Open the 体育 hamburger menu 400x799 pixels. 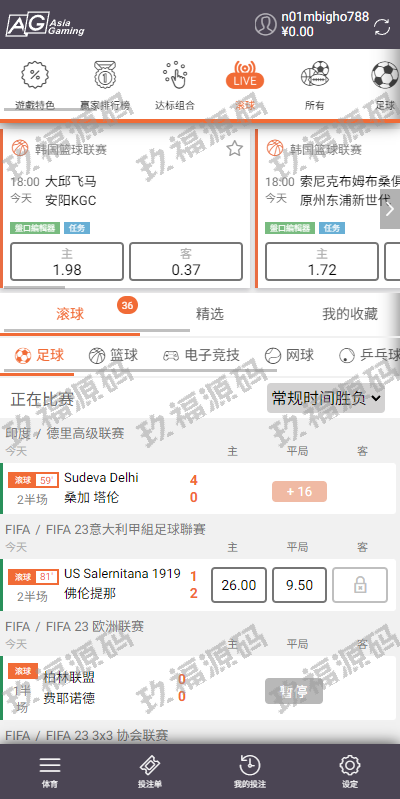point(50,765)
